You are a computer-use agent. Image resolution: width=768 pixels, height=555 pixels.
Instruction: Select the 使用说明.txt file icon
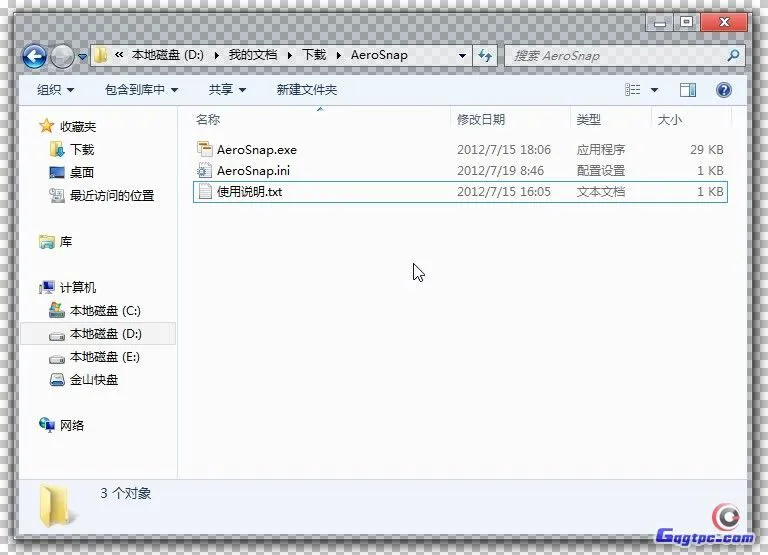pyautogui.click(x=205, y=192)
